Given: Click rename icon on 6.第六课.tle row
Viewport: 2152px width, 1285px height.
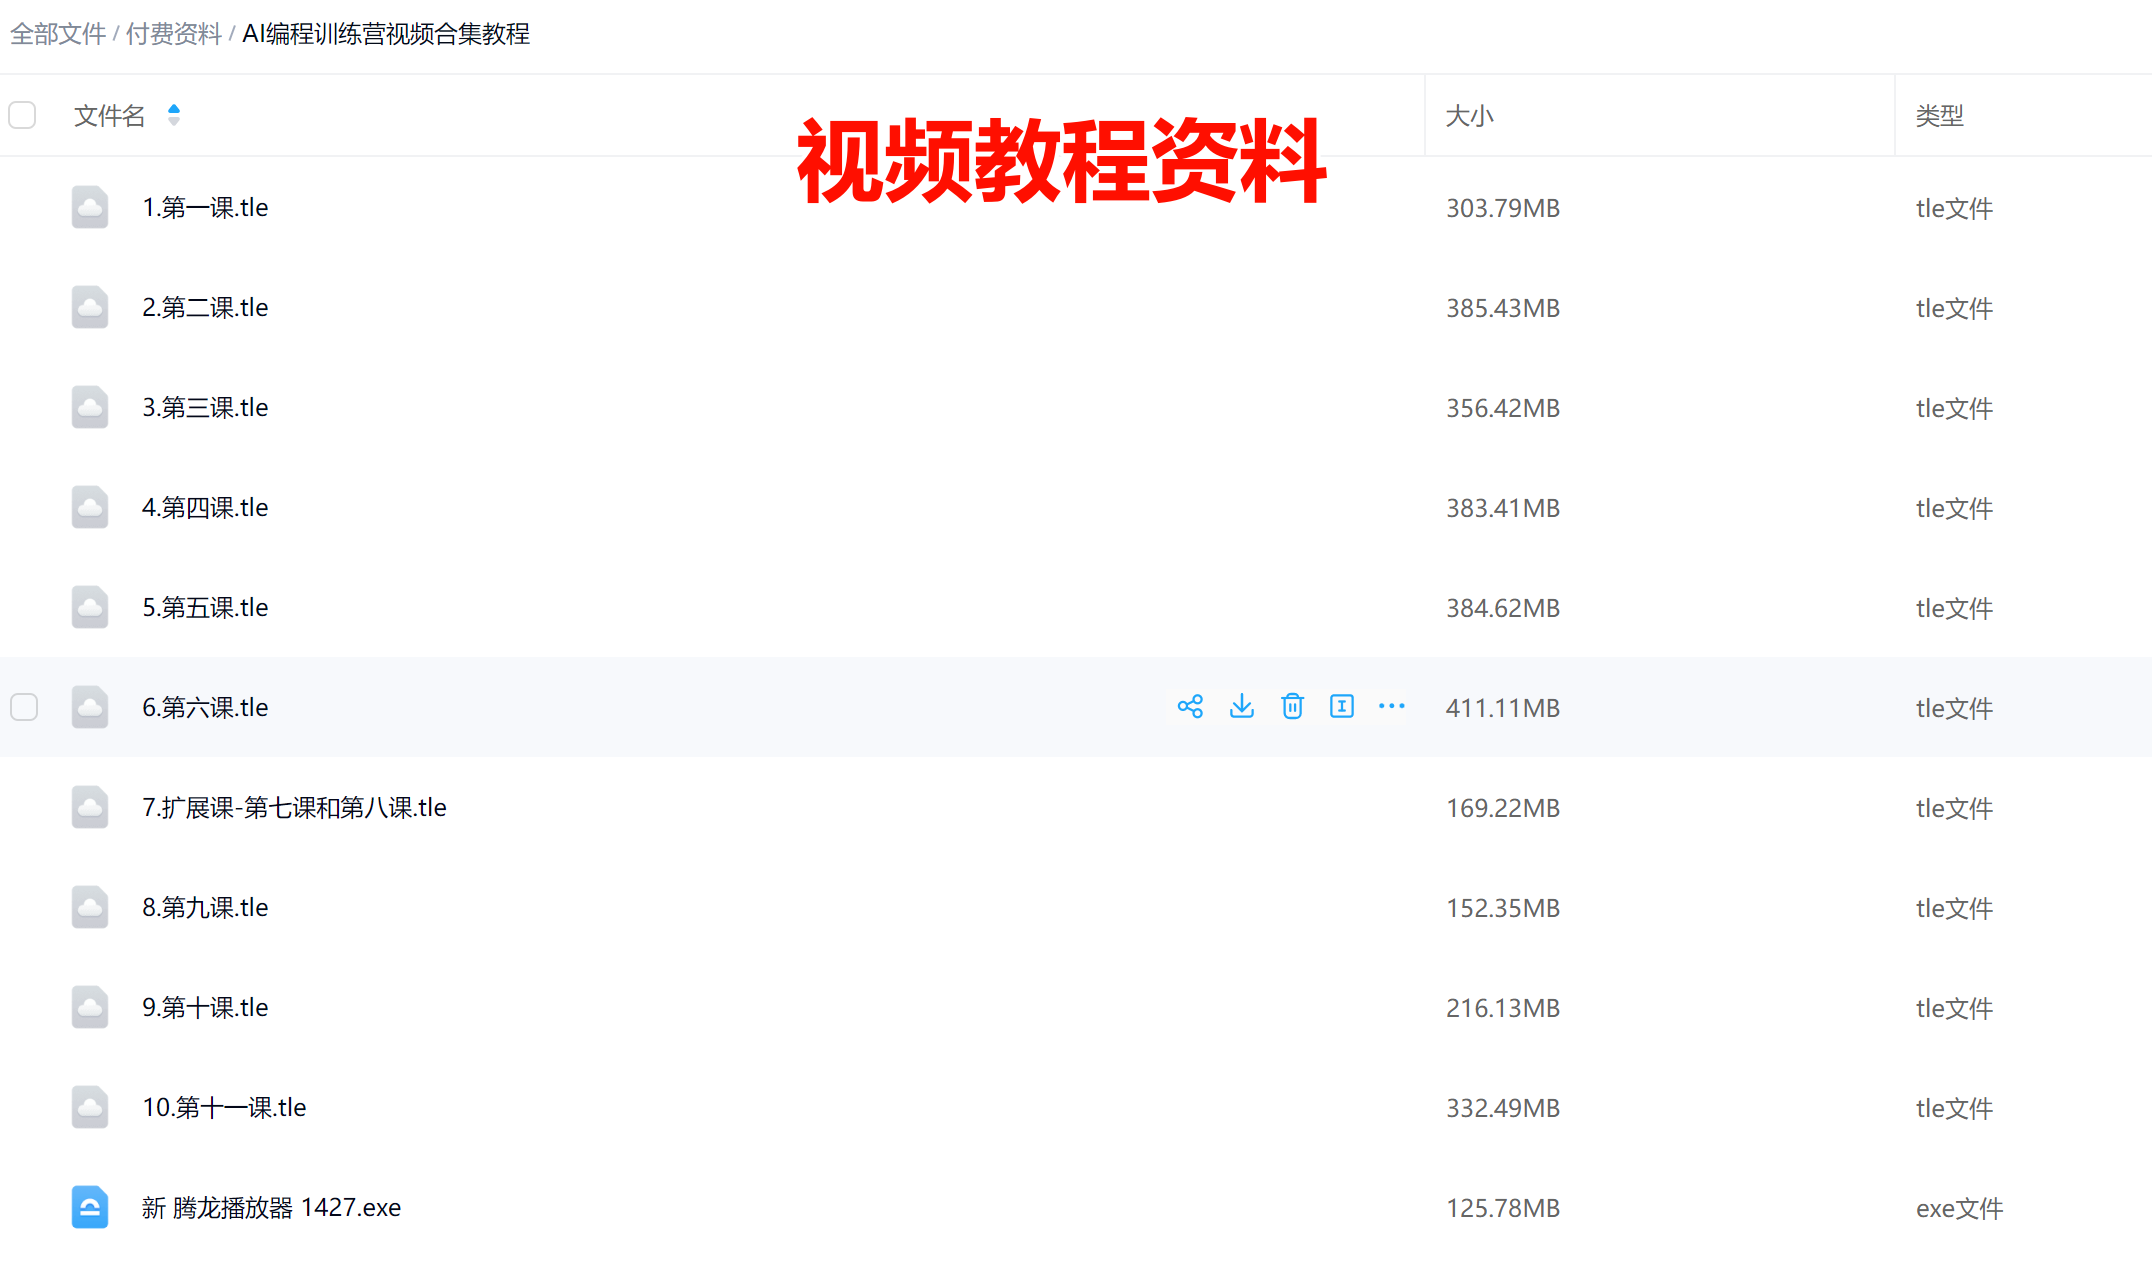Looking at the screenshot, I should click(1342, 707).
